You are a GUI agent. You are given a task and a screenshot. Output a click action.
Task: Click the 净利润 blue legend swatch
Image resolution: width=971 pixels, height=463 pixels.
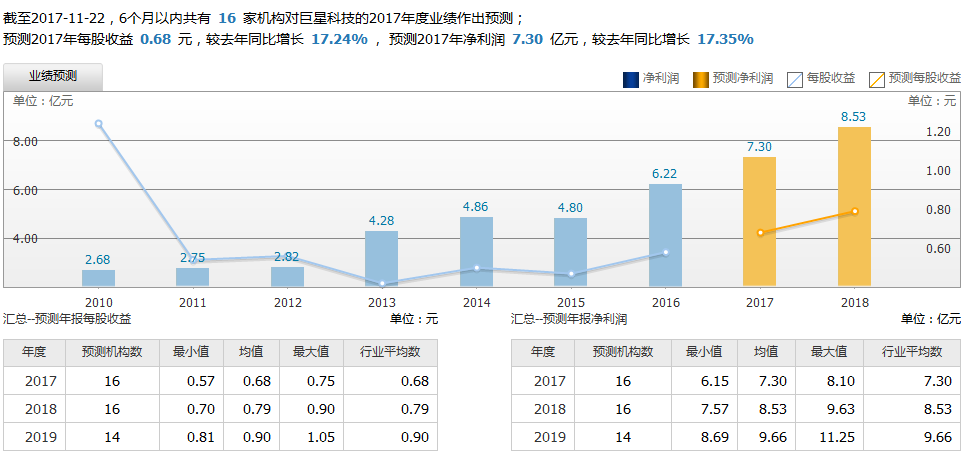coord(630,79)
